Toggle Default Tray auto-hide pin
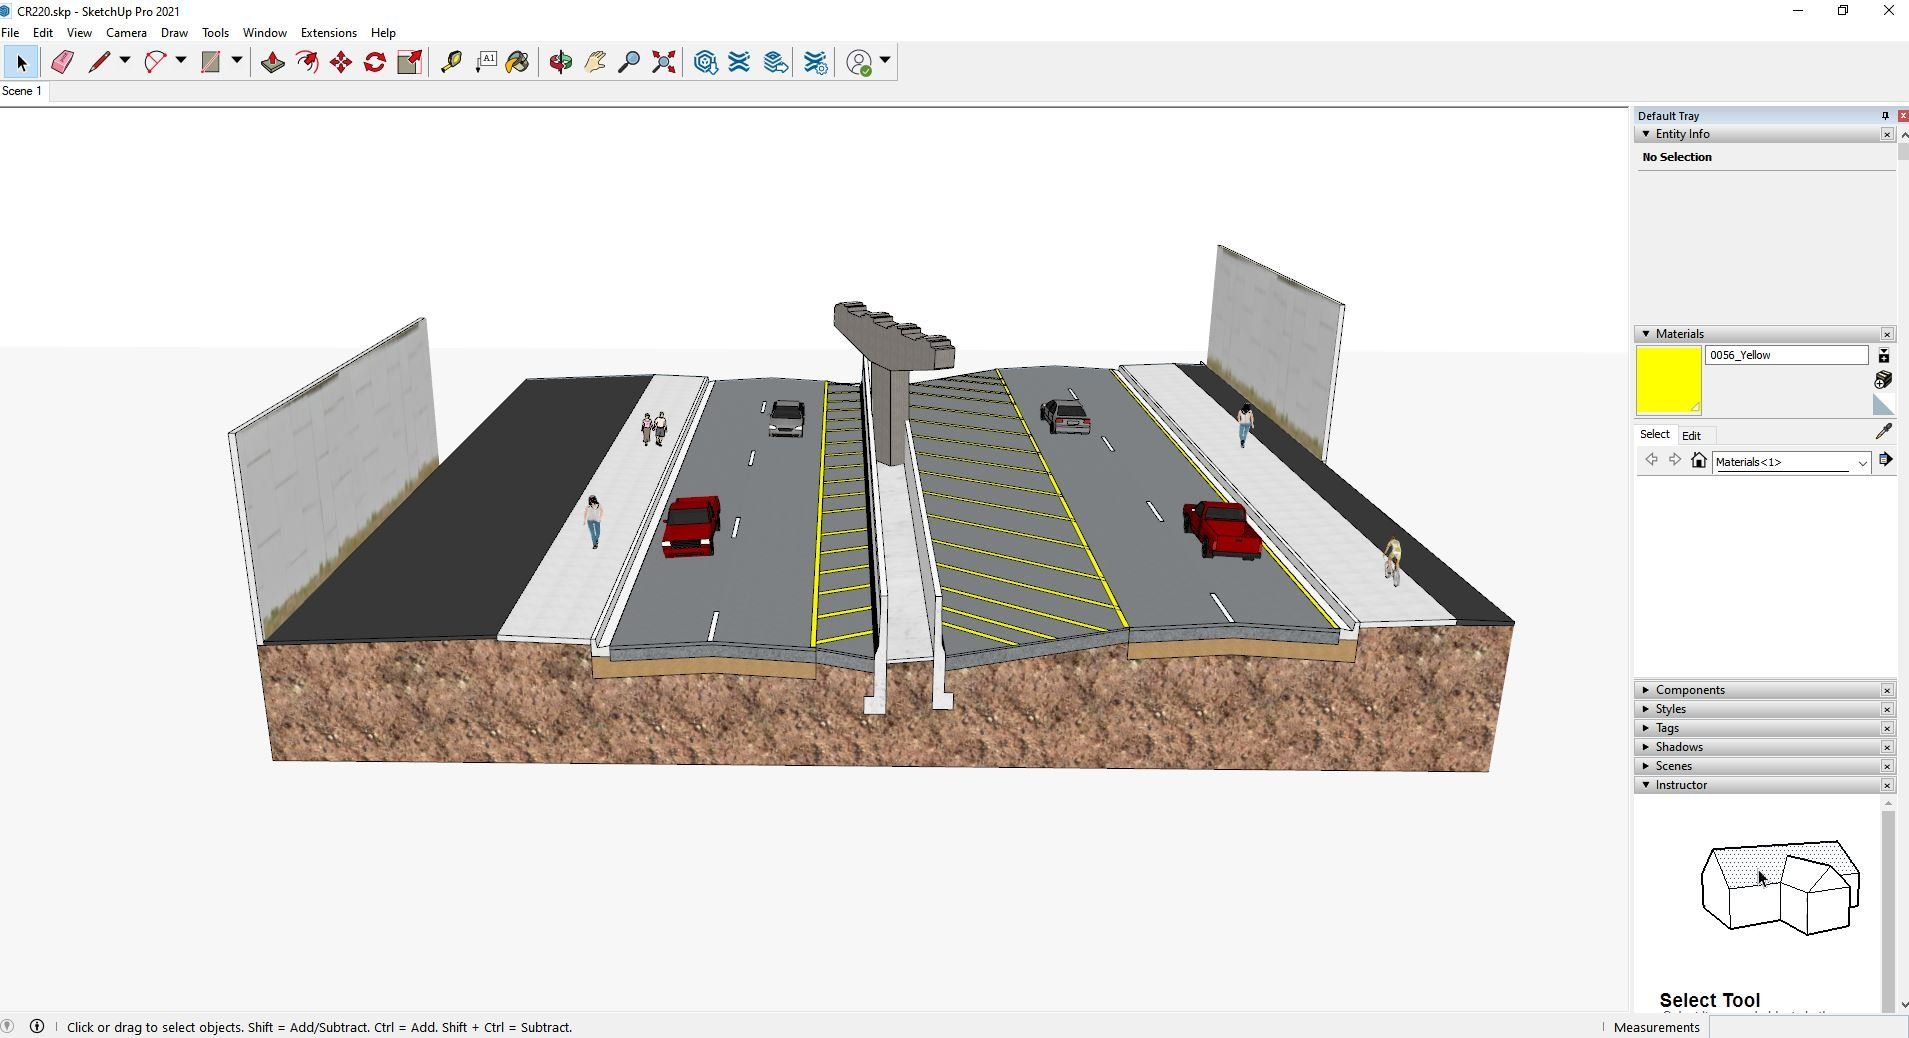The width and height of the screenshot is (1909, 1038). point(1885,116)
